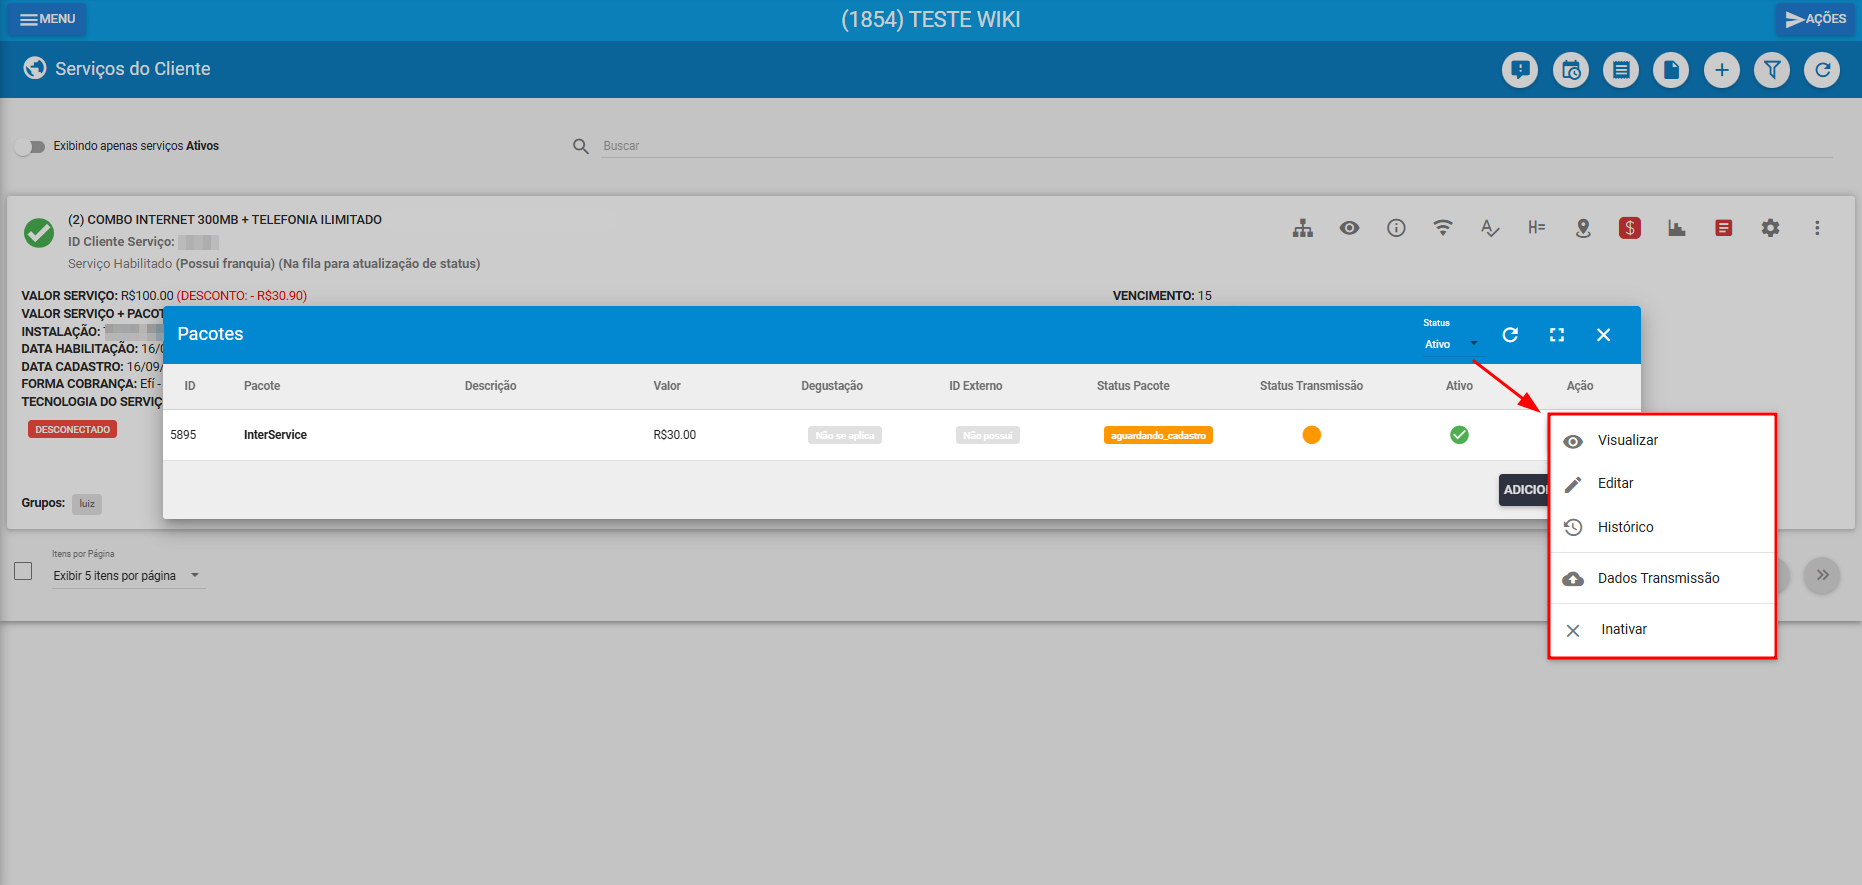1862x885 pixels.
Task: Click the search magnifier icon
Action: point(581,146)
